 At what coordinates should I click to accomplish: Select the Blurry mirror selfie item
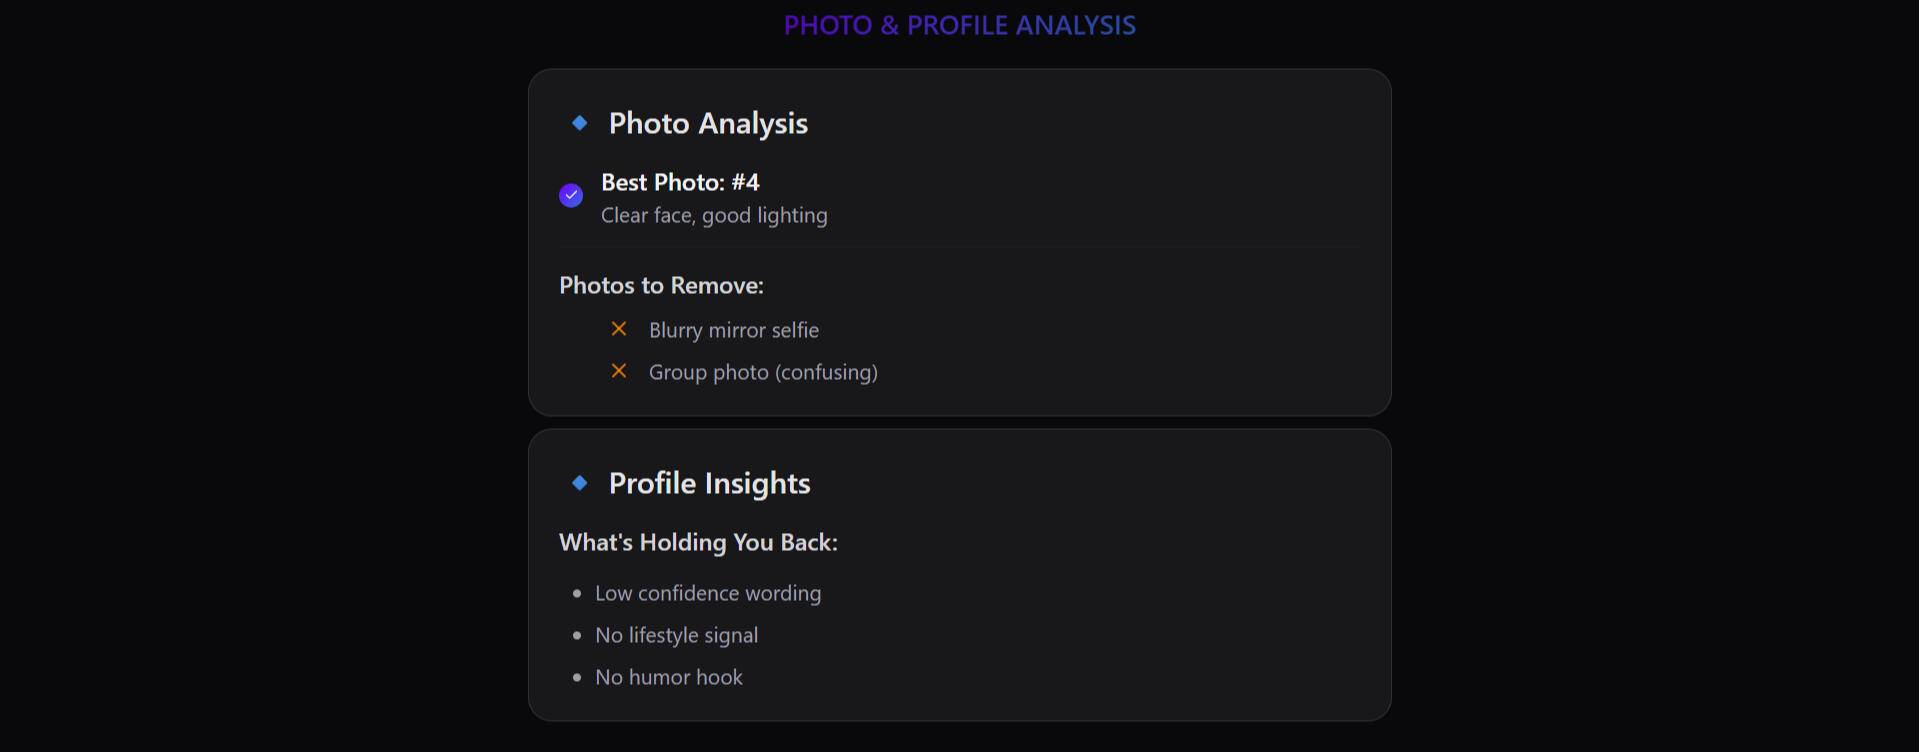click(x=734, y=330)
